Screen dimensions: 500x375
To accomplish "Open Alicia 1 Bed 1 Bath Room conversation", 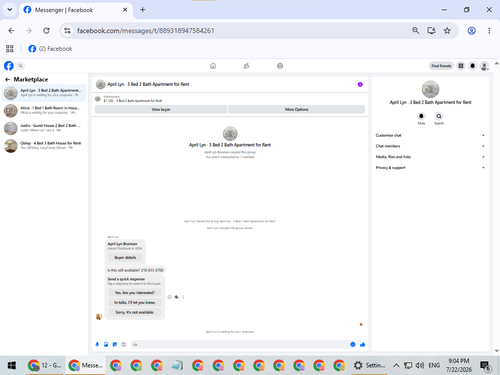I will [44, 110].
